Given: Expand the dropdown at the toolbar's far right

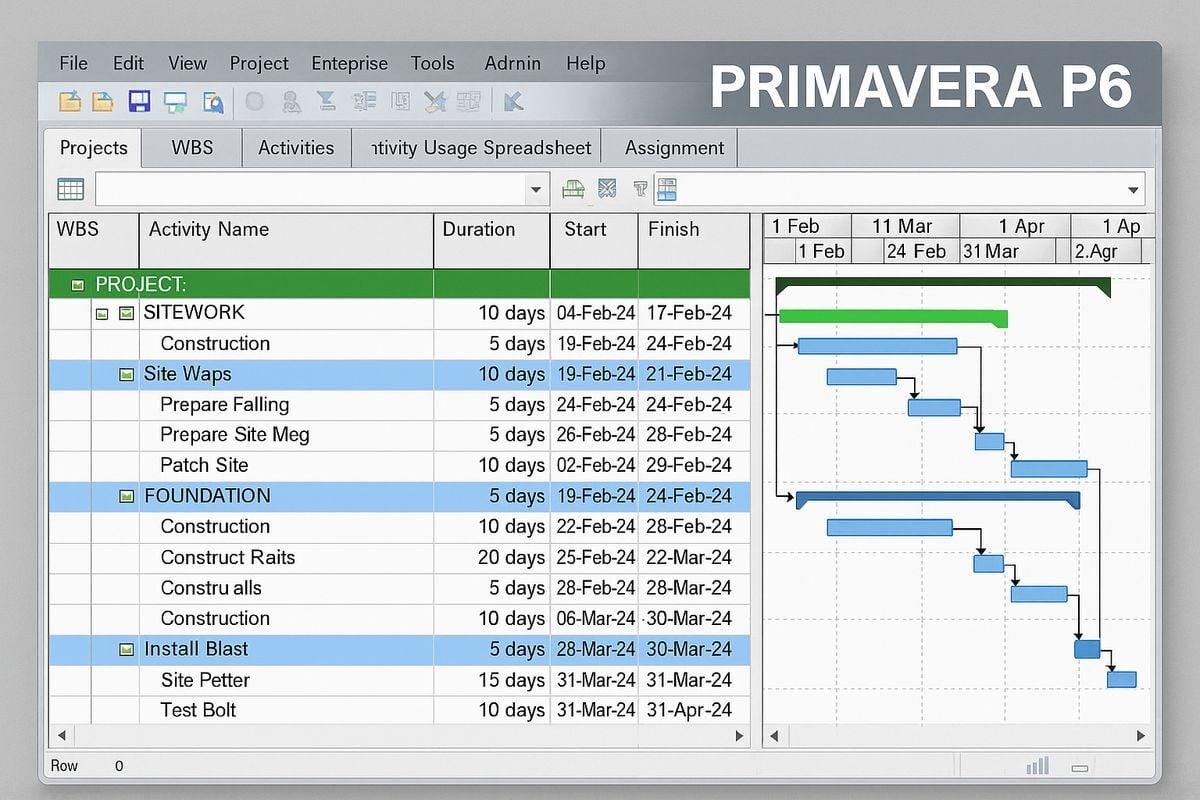Looking at the screenshot, I should (x=1133, y=189).
